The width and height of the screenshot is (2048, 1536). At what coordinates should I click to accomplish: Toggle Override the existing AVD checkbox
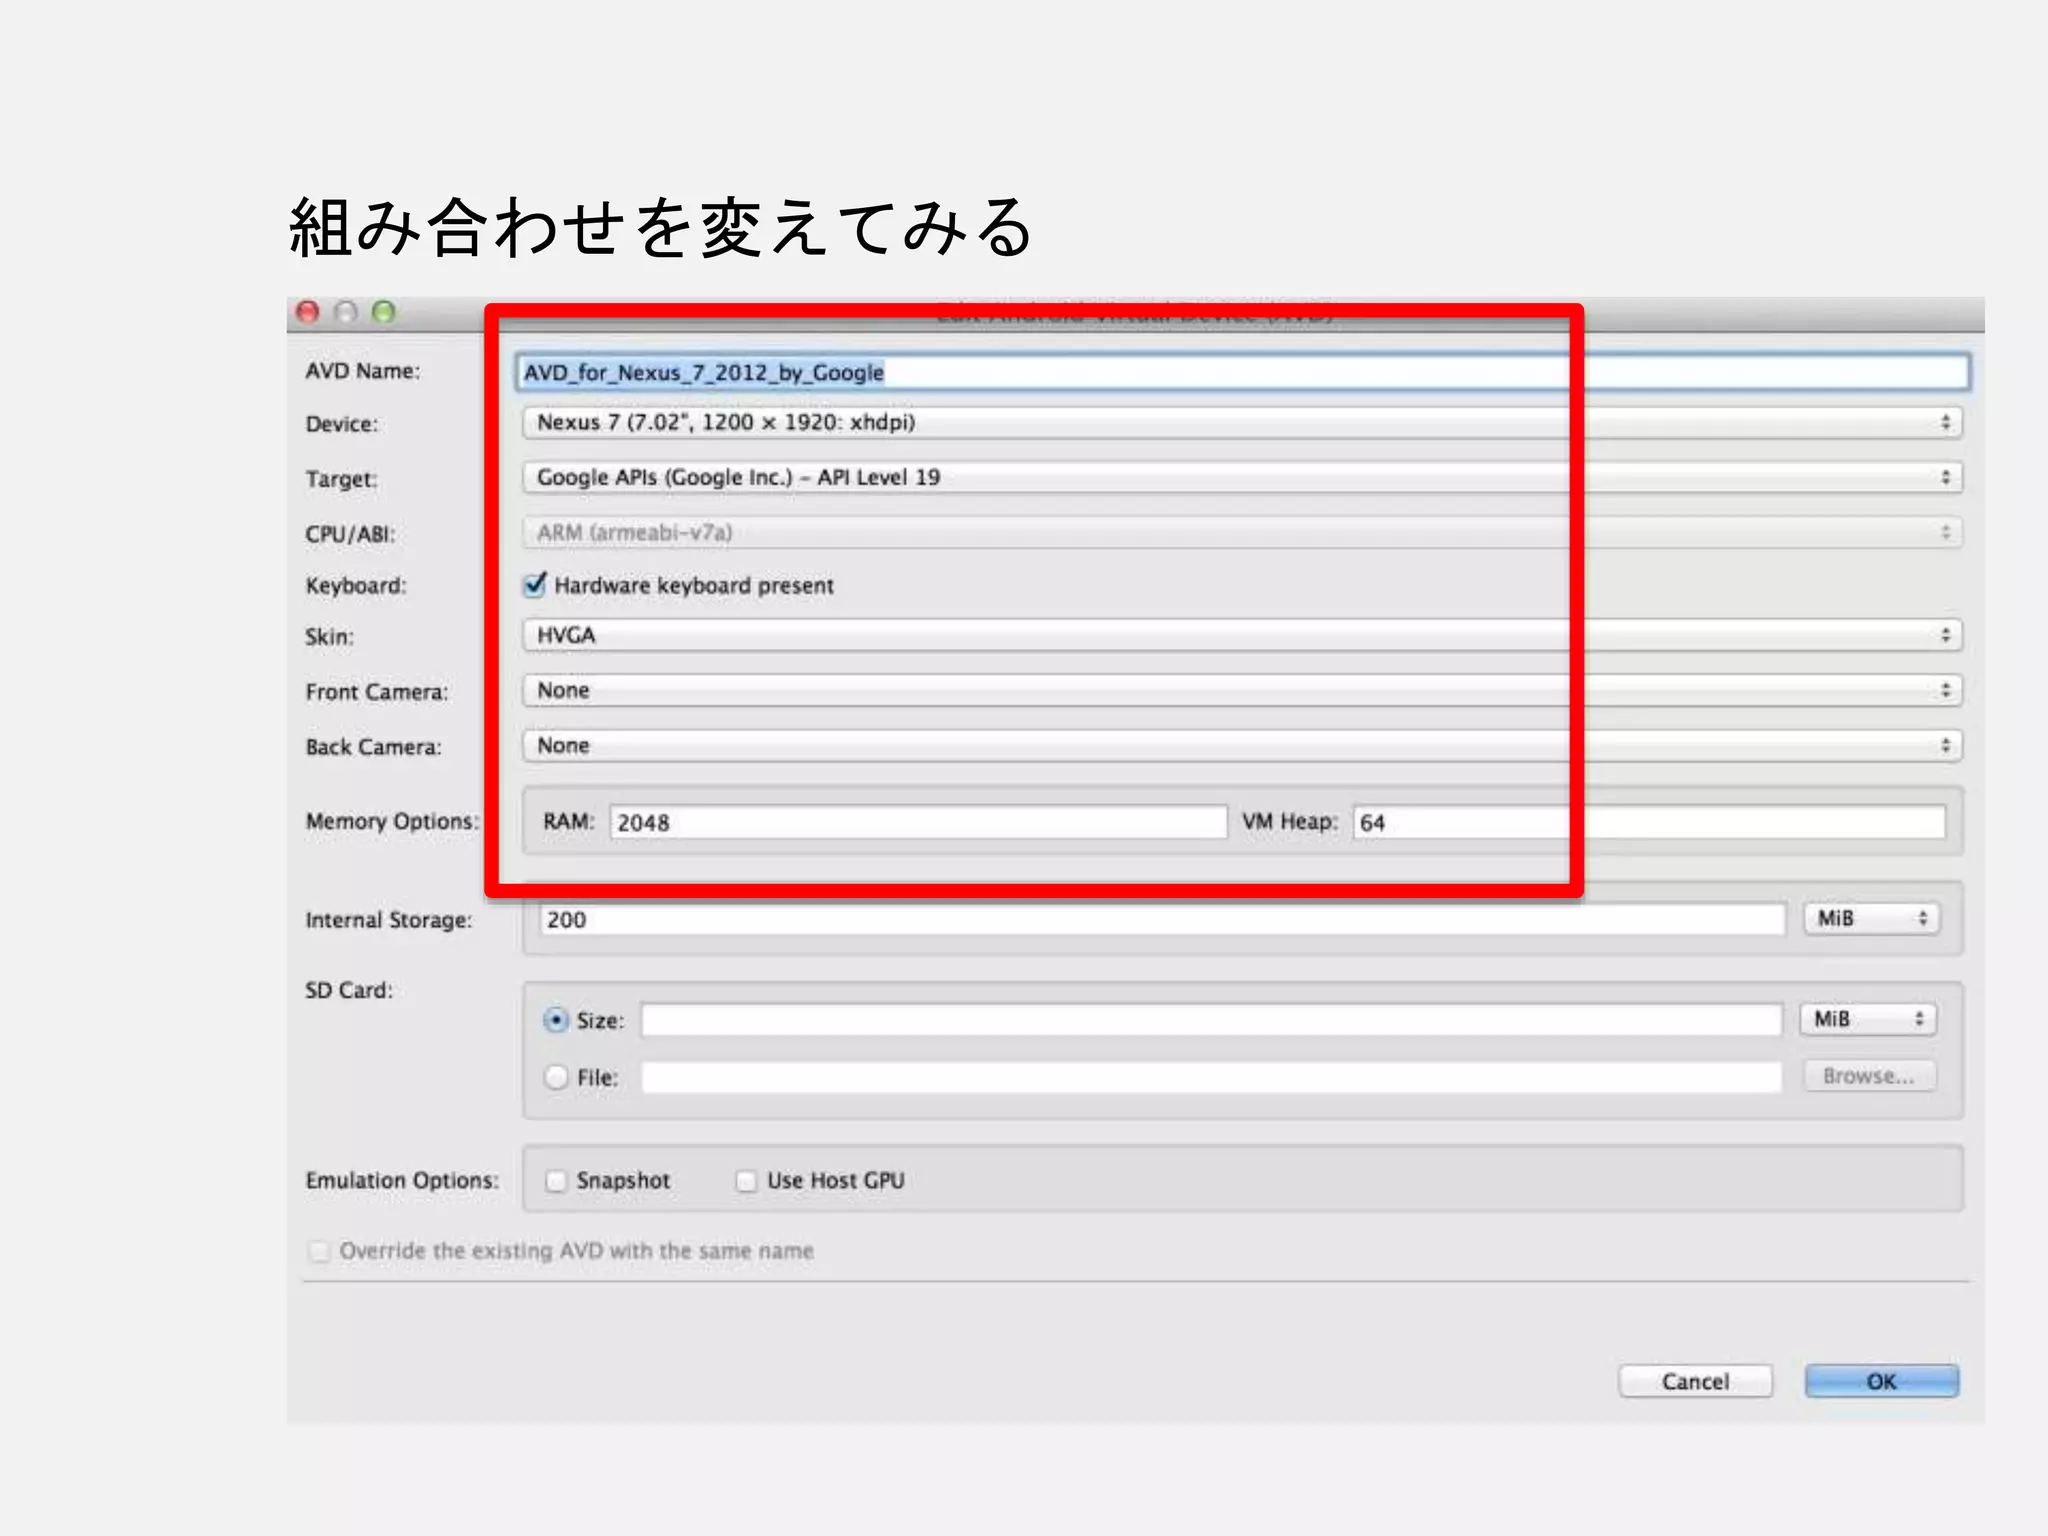click(x=319, y=1251)
